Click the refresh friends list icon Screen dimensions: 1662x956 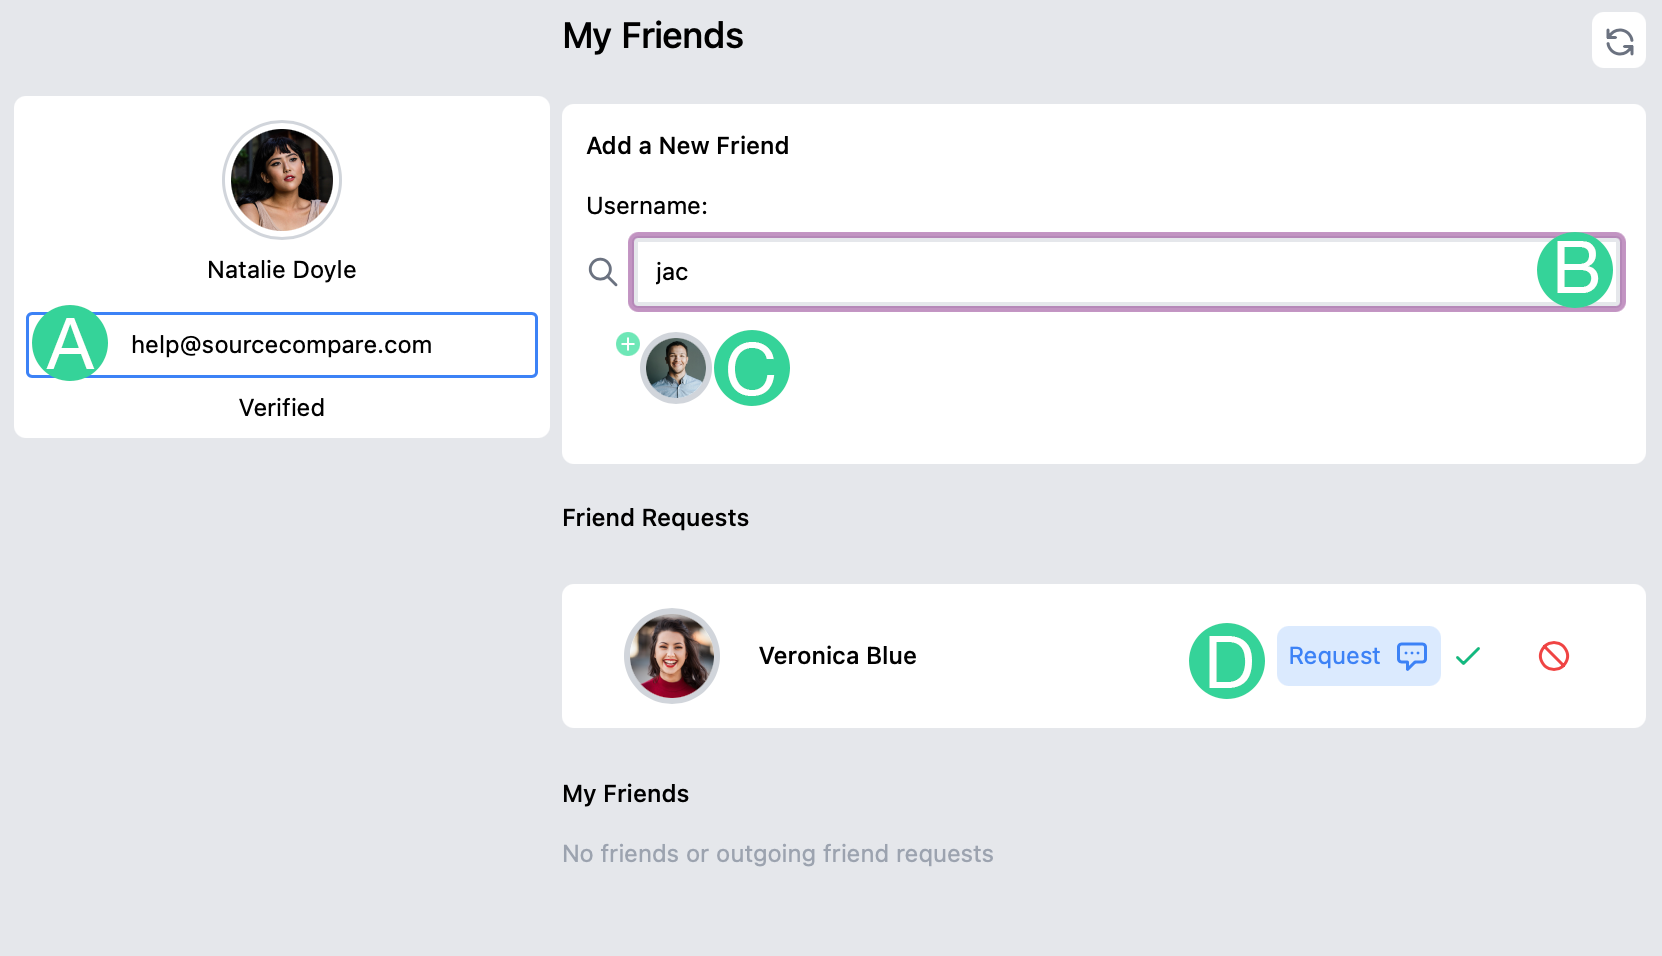coord(1619,41)
